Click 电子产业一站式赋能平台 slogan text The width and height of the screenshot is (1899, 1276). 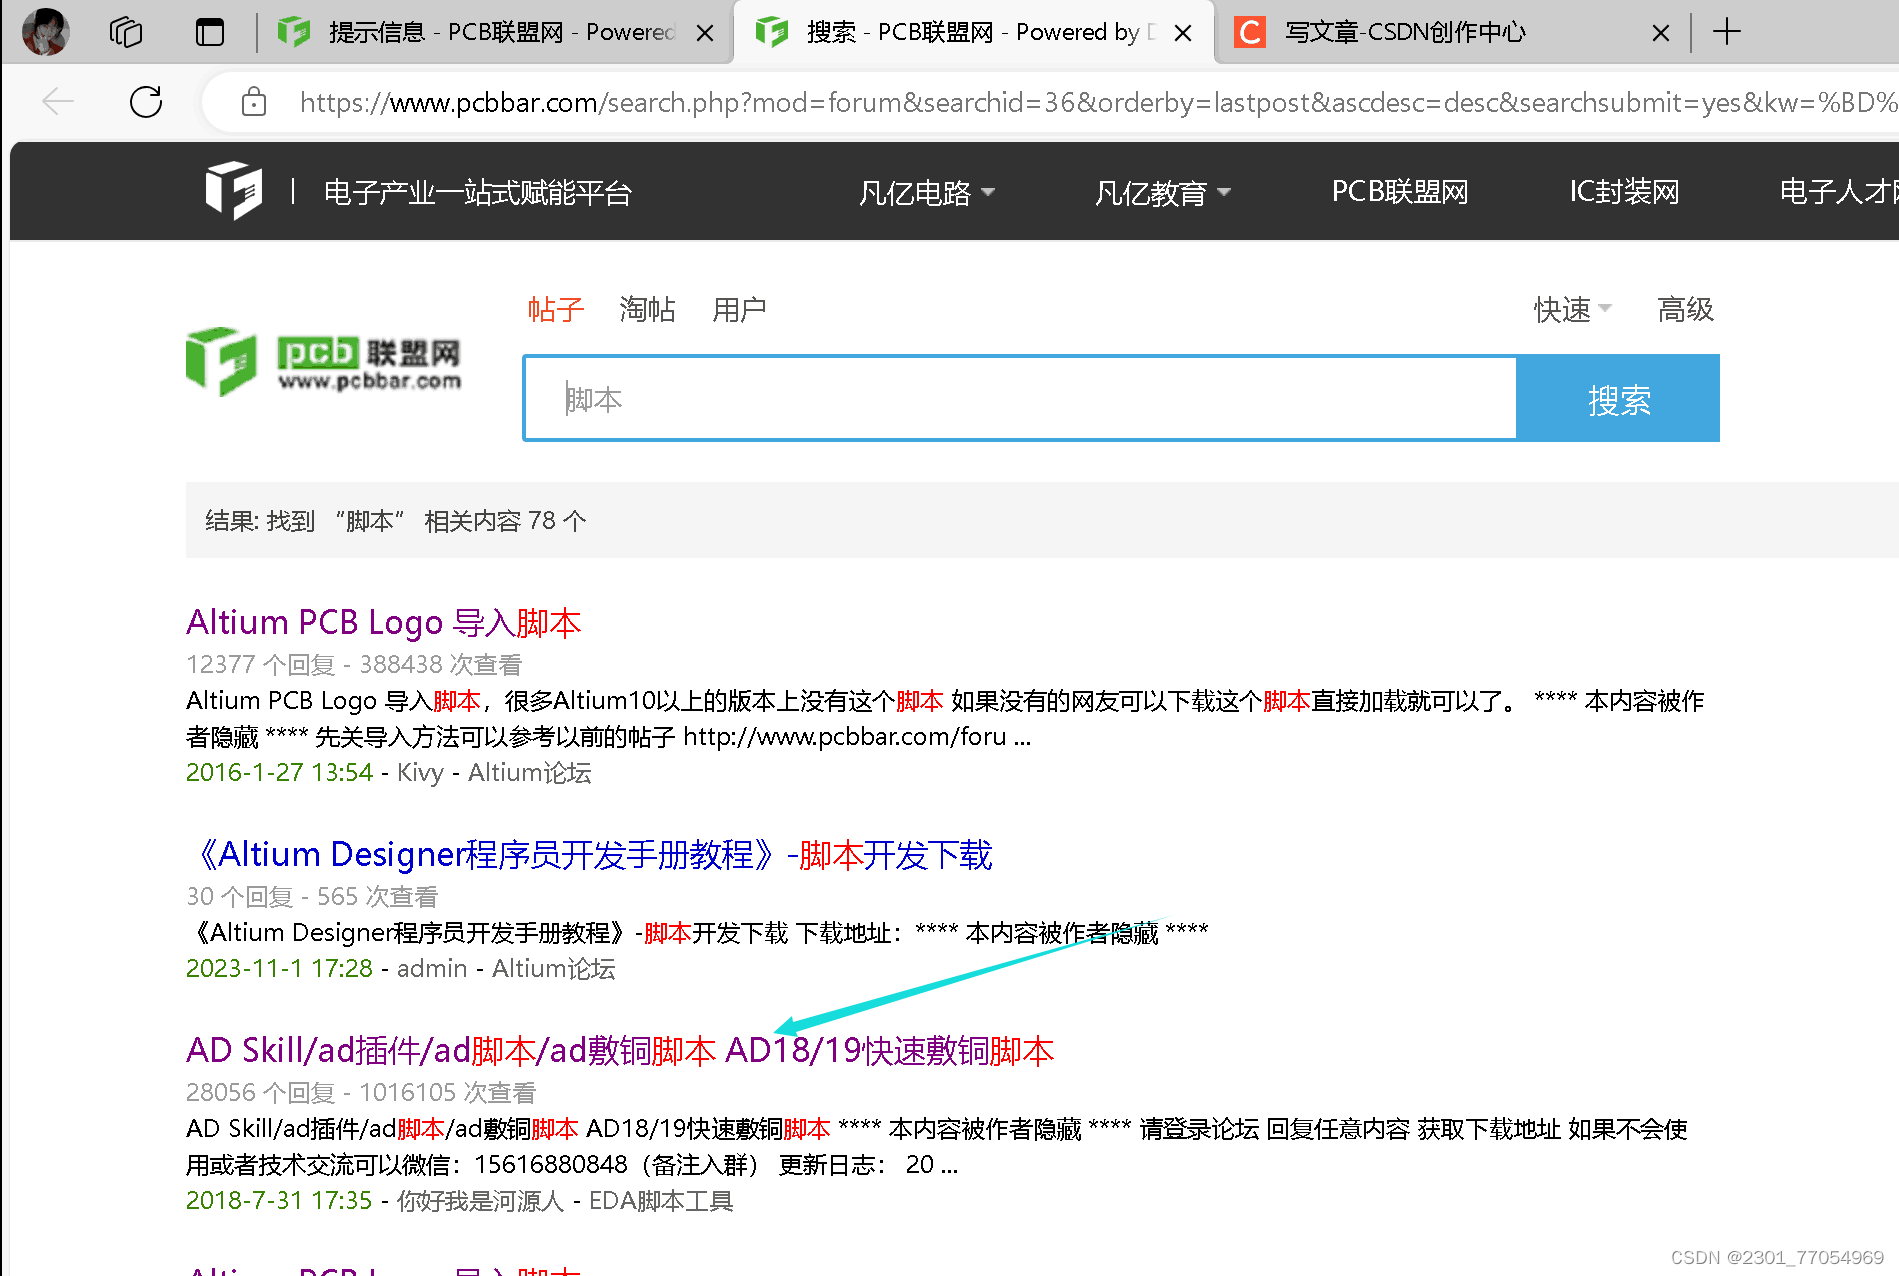[478, 192]
